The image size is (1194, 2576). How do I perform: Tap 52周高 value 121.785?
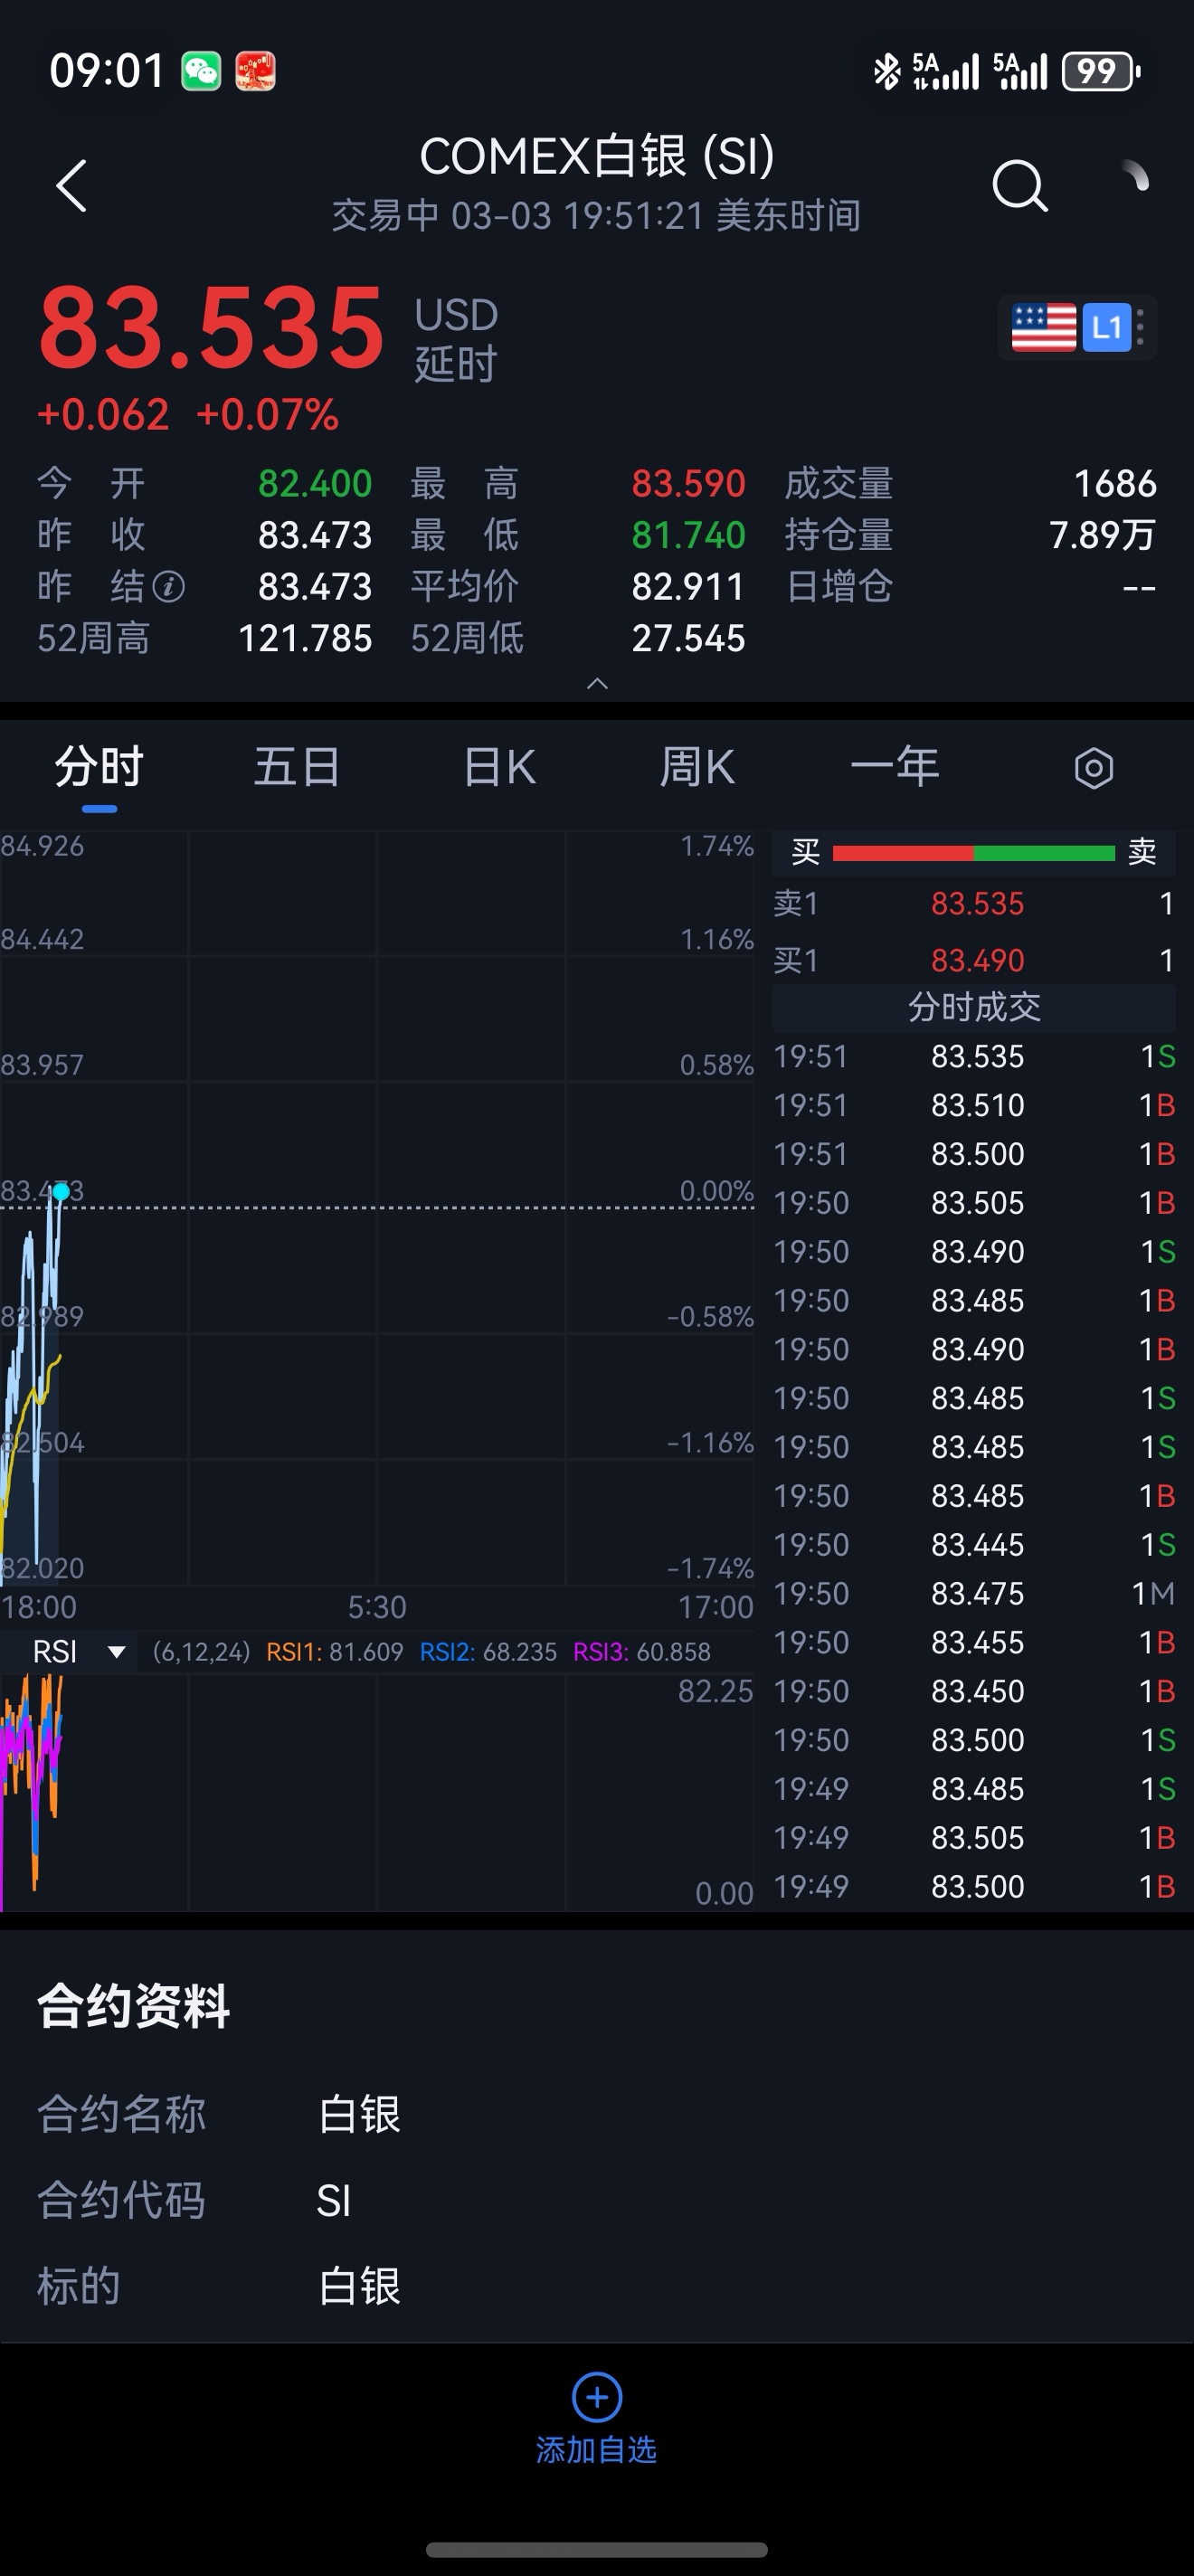point(306,639)
